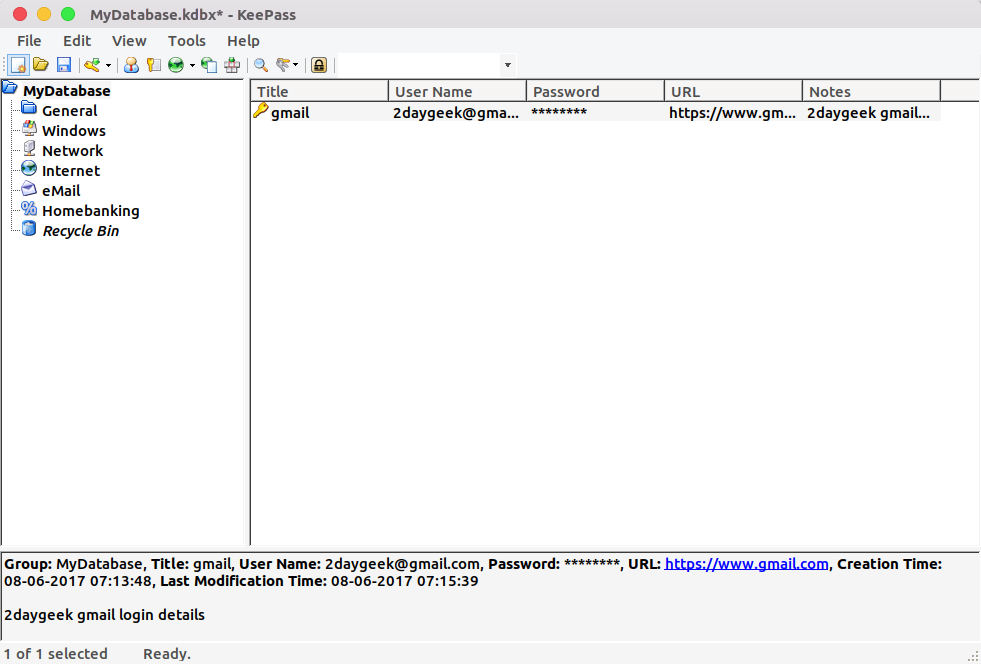Click the Recycle Bin trash icon
The height and width of the screenshot is (664, 981).
pyautogui.click(x=29, y=228)
